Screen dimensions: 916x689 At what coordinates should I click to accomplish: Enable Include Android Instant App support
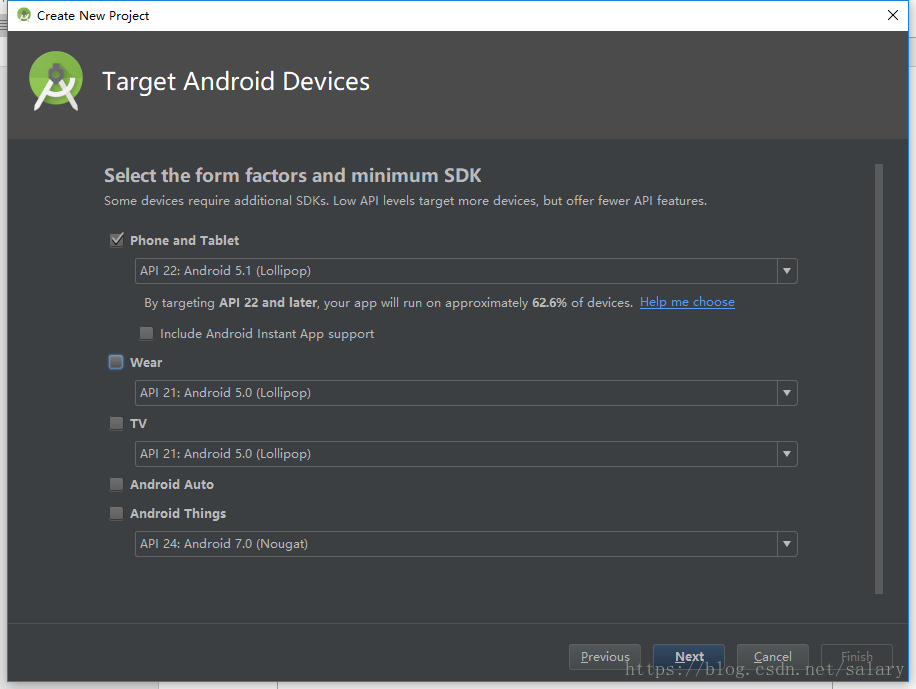(146, 333)
